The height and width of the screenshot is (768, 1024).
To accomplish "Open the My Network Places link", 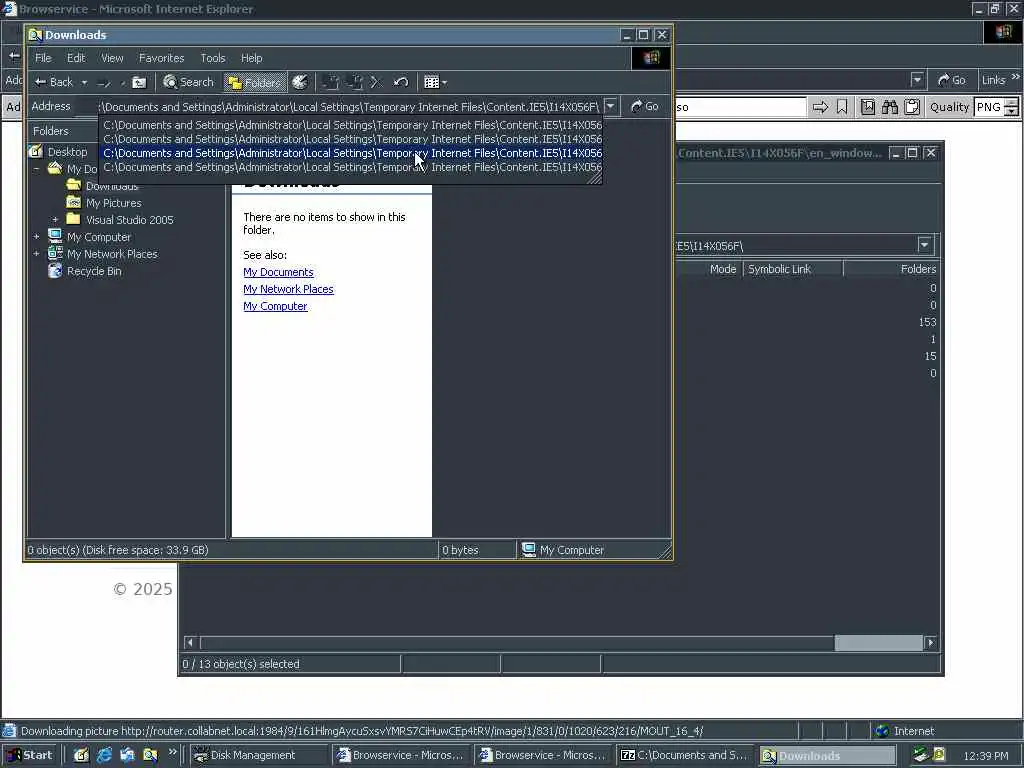I will coord(288,289).
